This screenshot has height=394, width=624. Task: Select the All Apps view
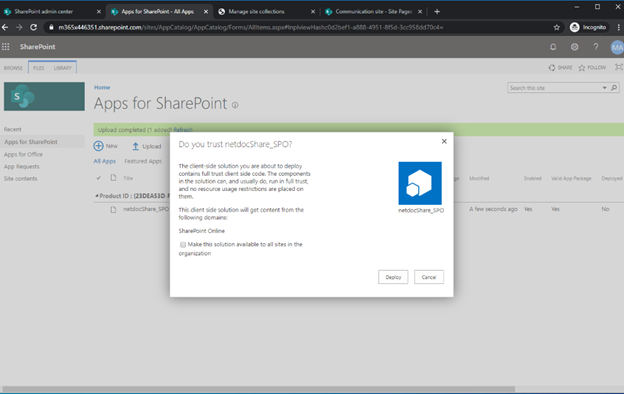point(105,161)
